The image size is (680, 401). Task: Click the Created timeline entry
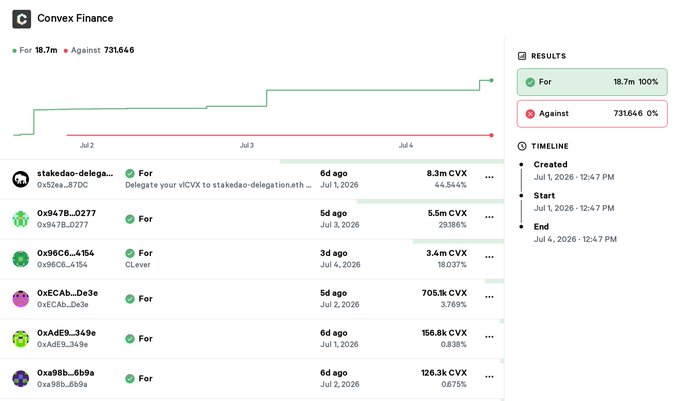point(573,171)
